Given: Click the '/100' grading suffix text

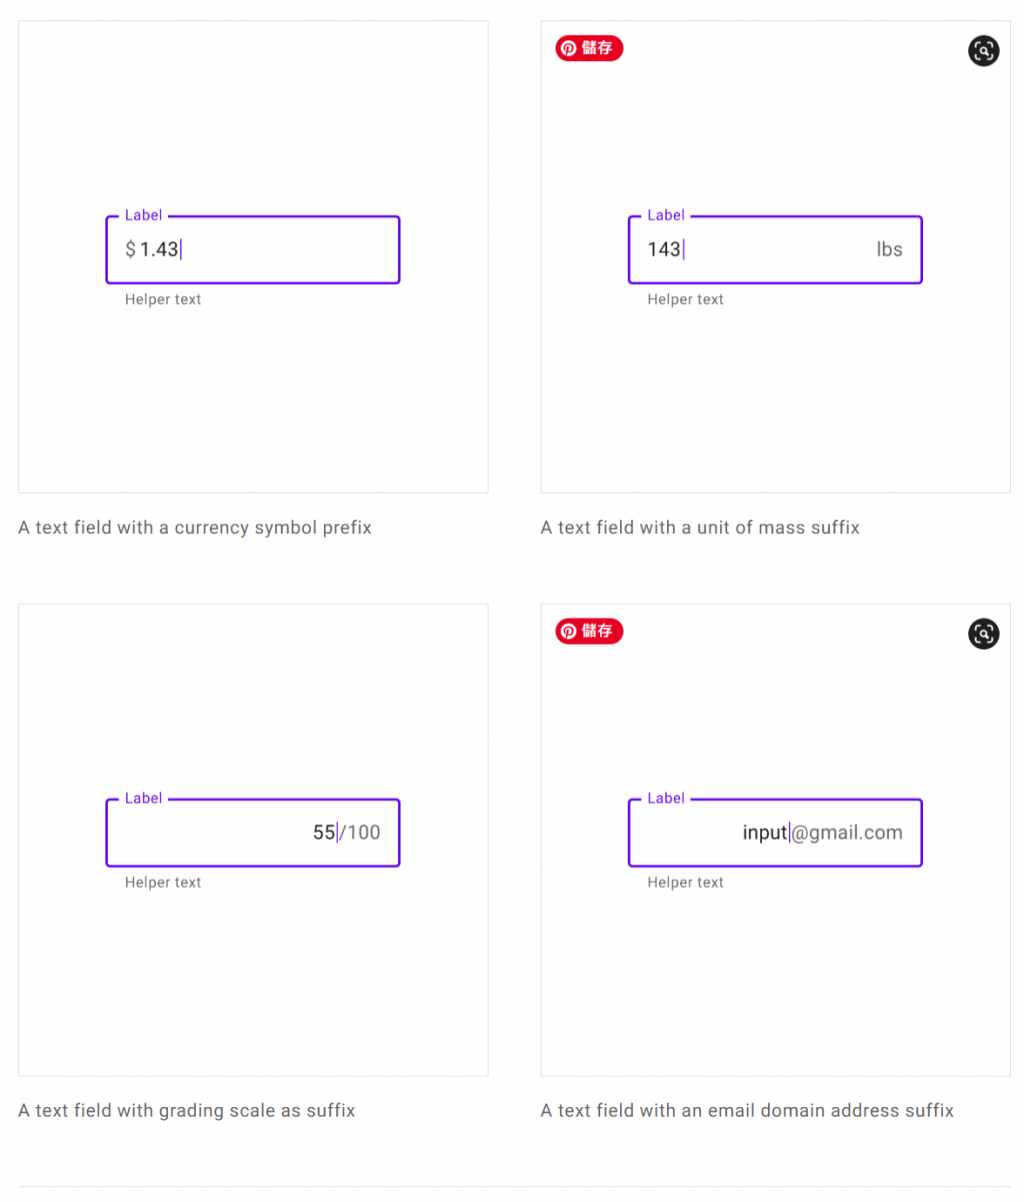Looking at the screenshot, I should (360, 832).
